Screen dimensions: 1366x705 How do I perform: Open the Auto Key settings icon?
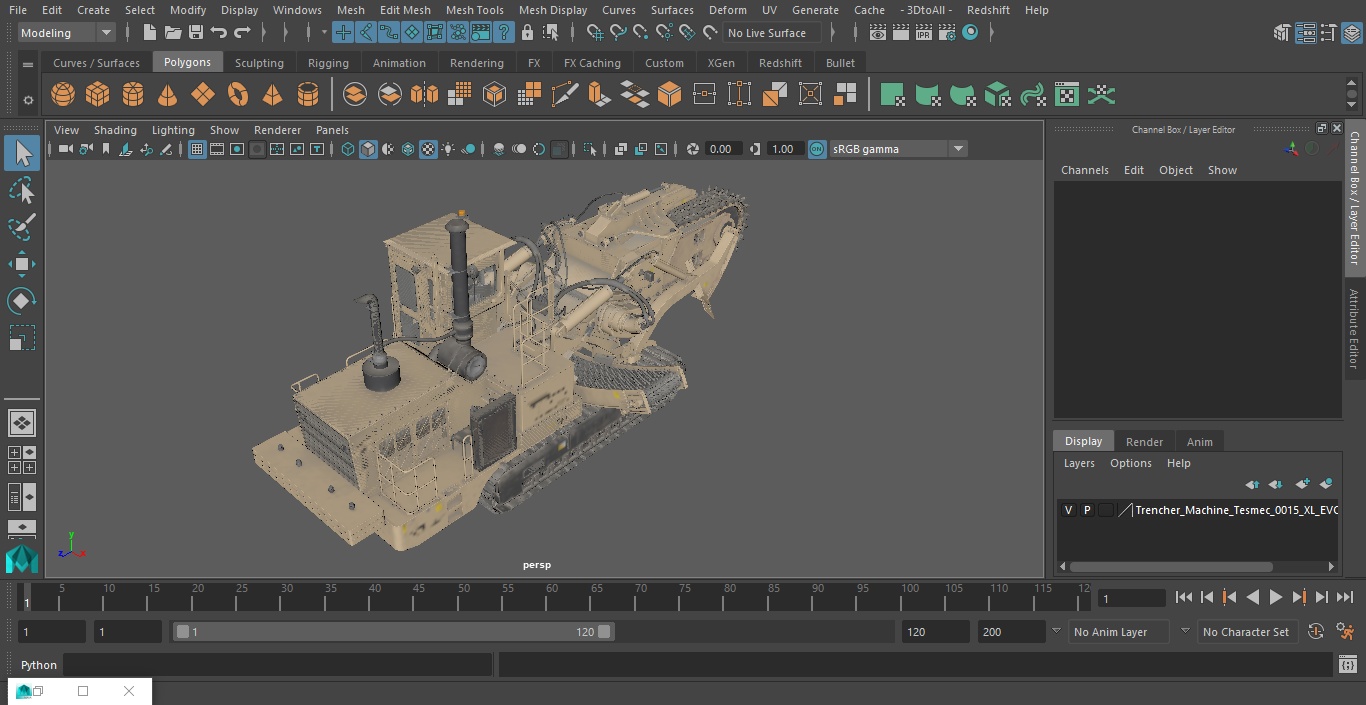(x=1316, y=632)
